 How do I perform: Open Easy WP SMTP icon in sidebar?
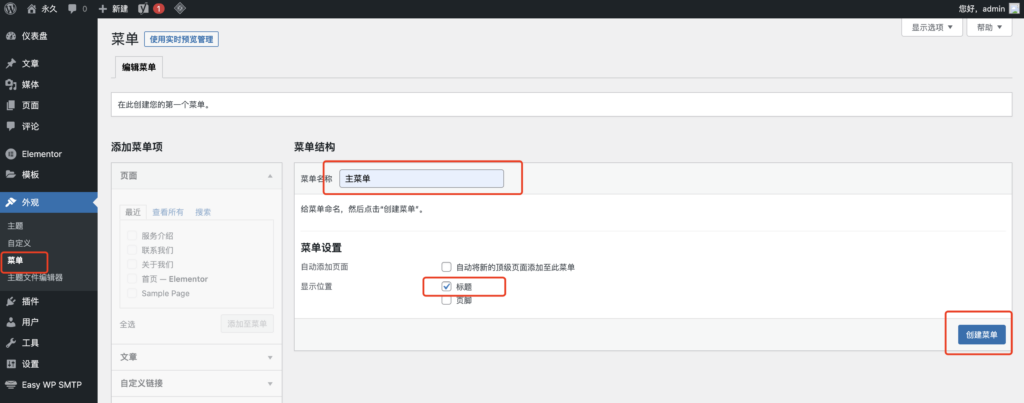tap(10, 385)
